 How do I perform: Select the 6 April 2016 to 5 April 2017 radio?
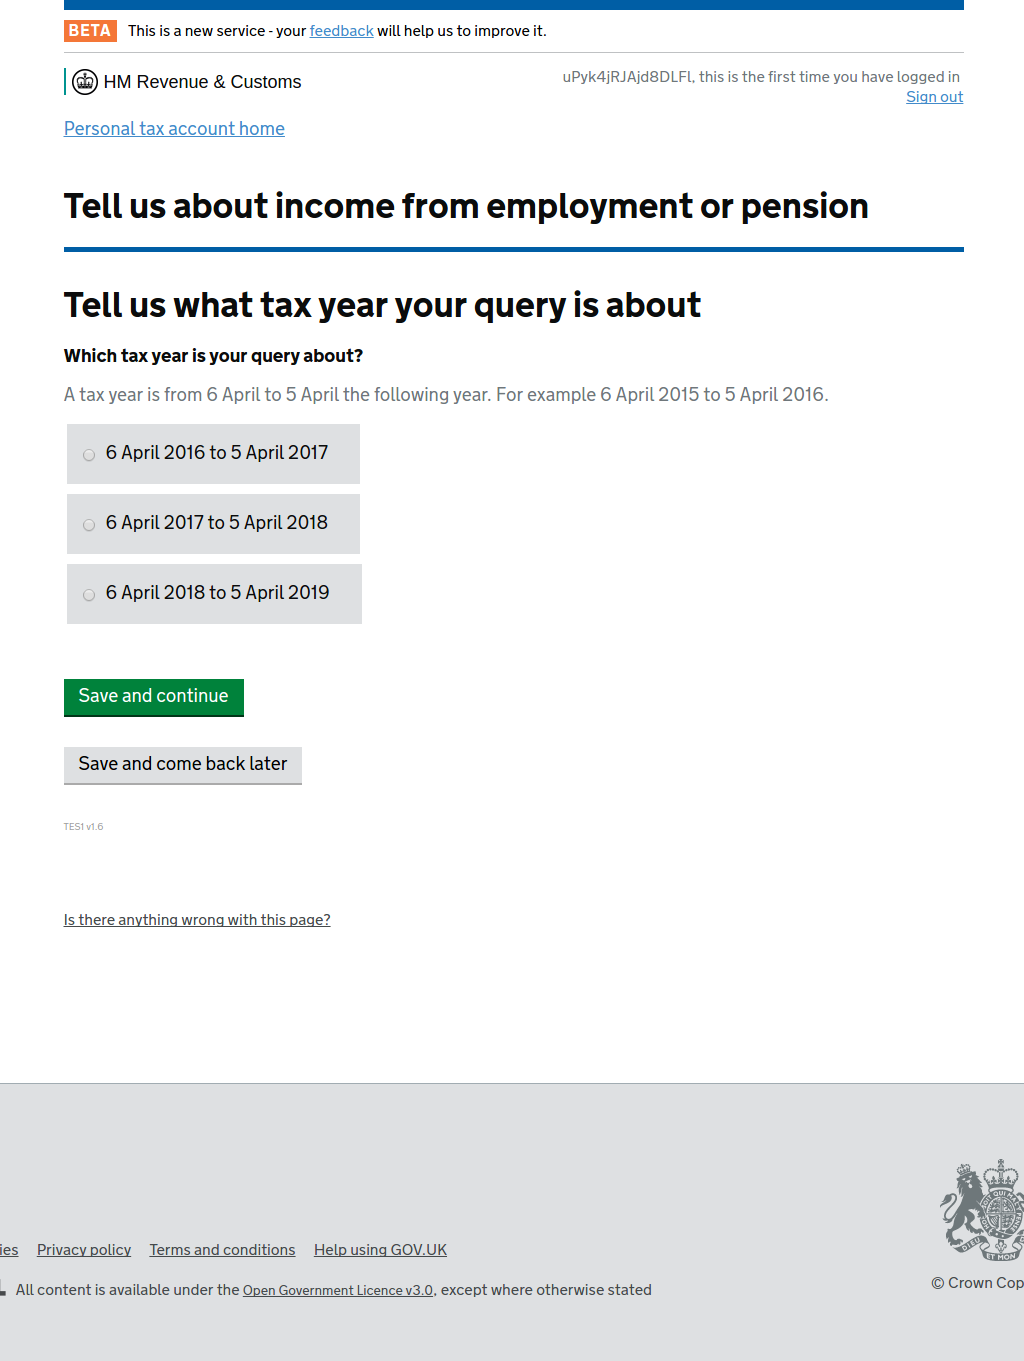tap(89, 455)
